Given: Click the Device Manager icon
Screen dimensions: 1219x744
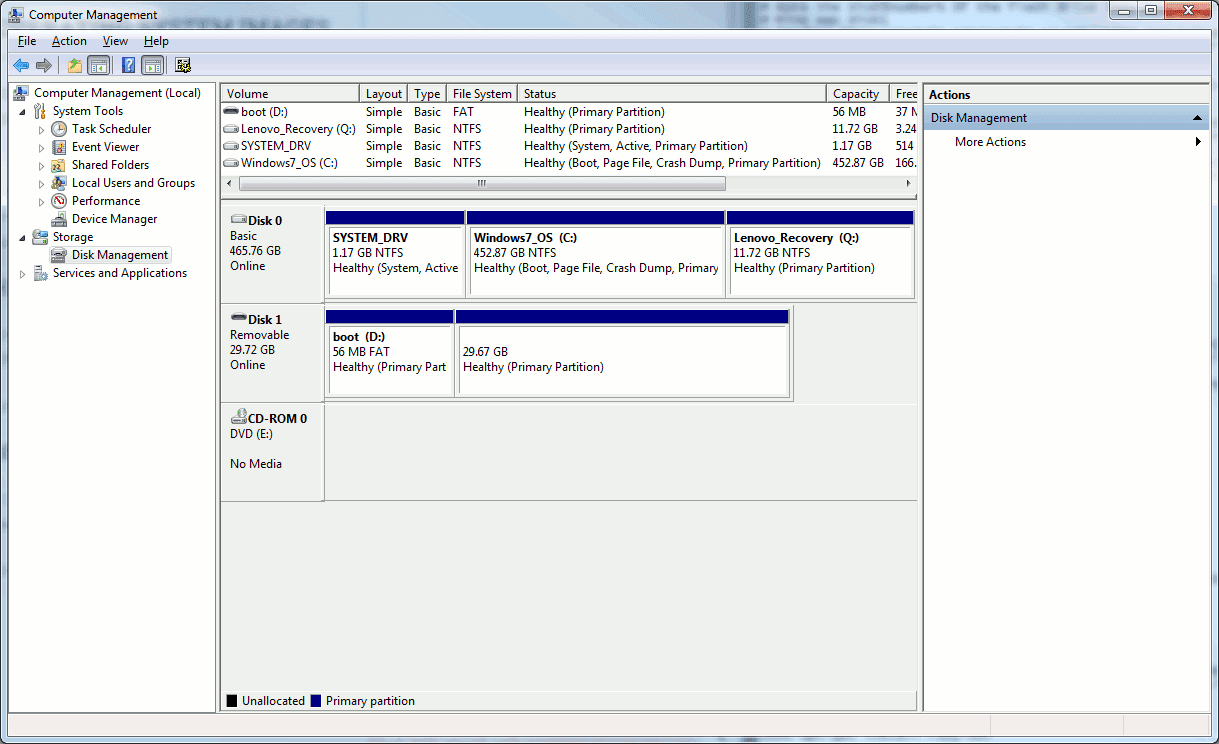Looking at the screenshot, I should (59, 219).
